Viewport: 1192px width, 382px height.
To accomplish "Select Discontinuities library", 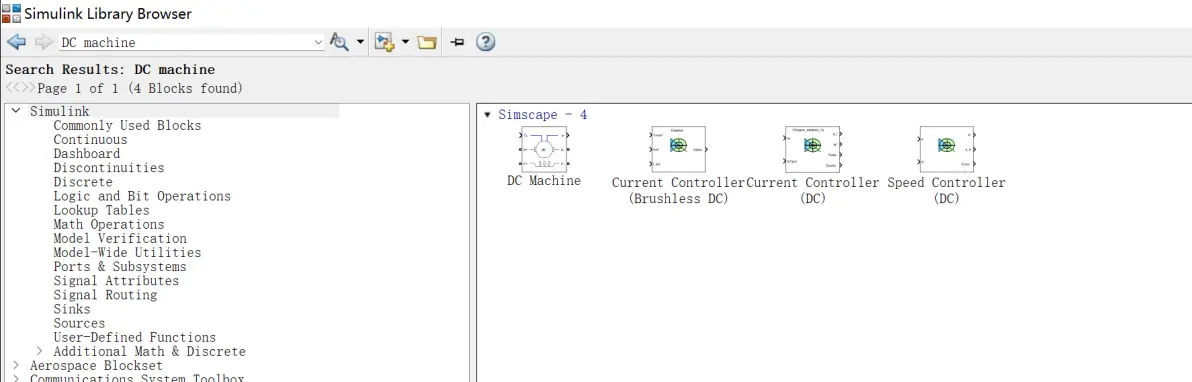I will pos(109,168).
